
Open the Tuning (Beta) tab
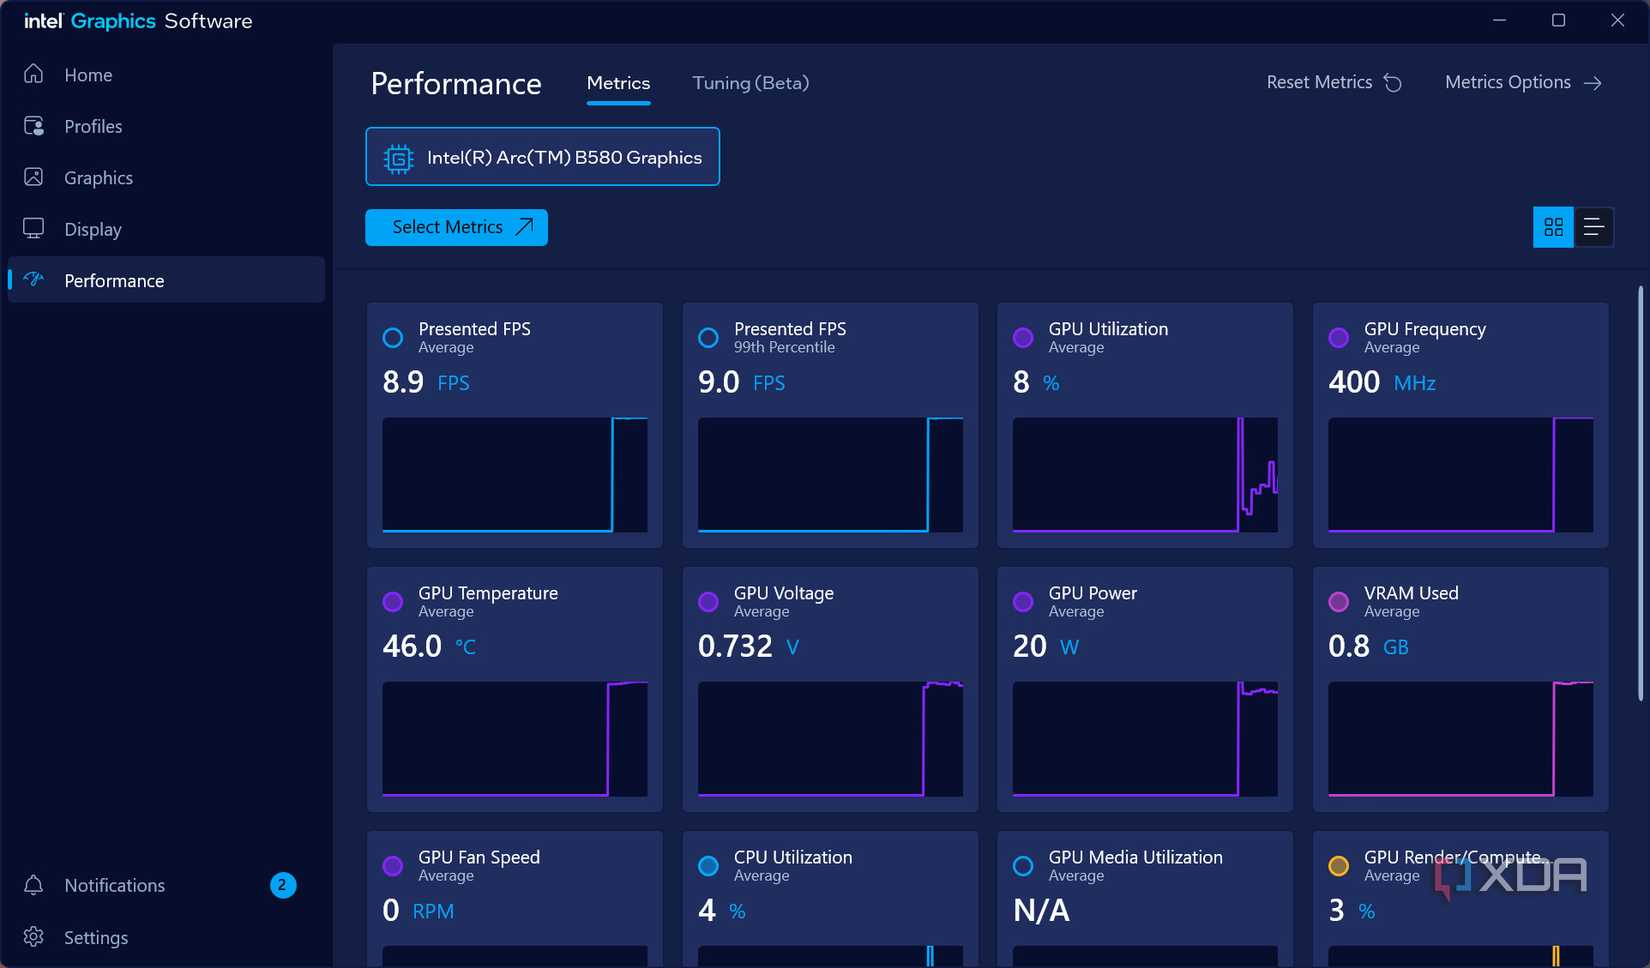click(749, 83)
